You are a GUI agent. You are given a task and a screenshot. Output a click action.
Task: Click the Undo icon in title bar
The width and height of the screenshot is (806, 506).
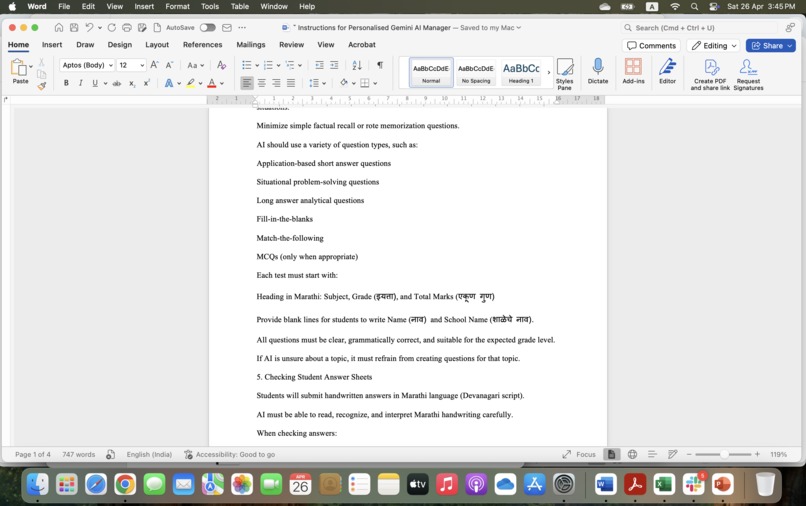coord(89,28)
